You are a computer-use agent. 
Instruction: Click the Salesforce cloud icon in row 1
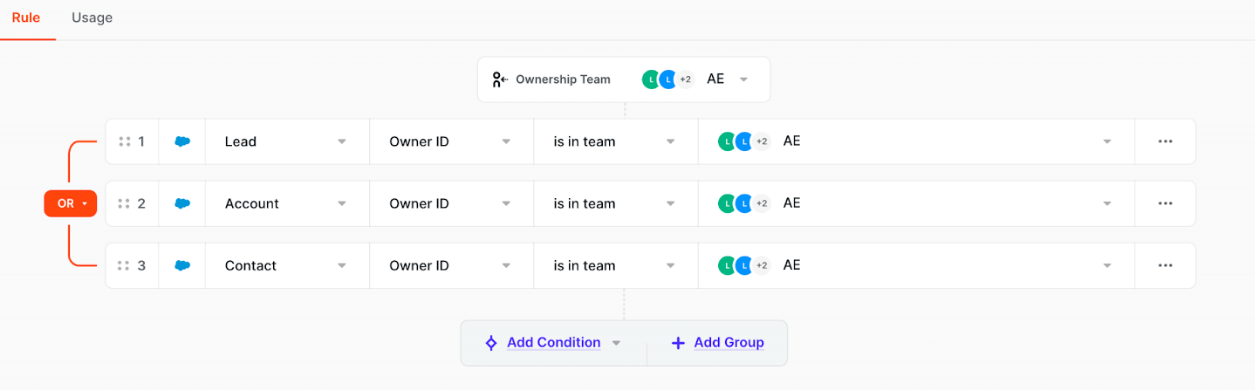pyautogui.click(x=182, y=142)
